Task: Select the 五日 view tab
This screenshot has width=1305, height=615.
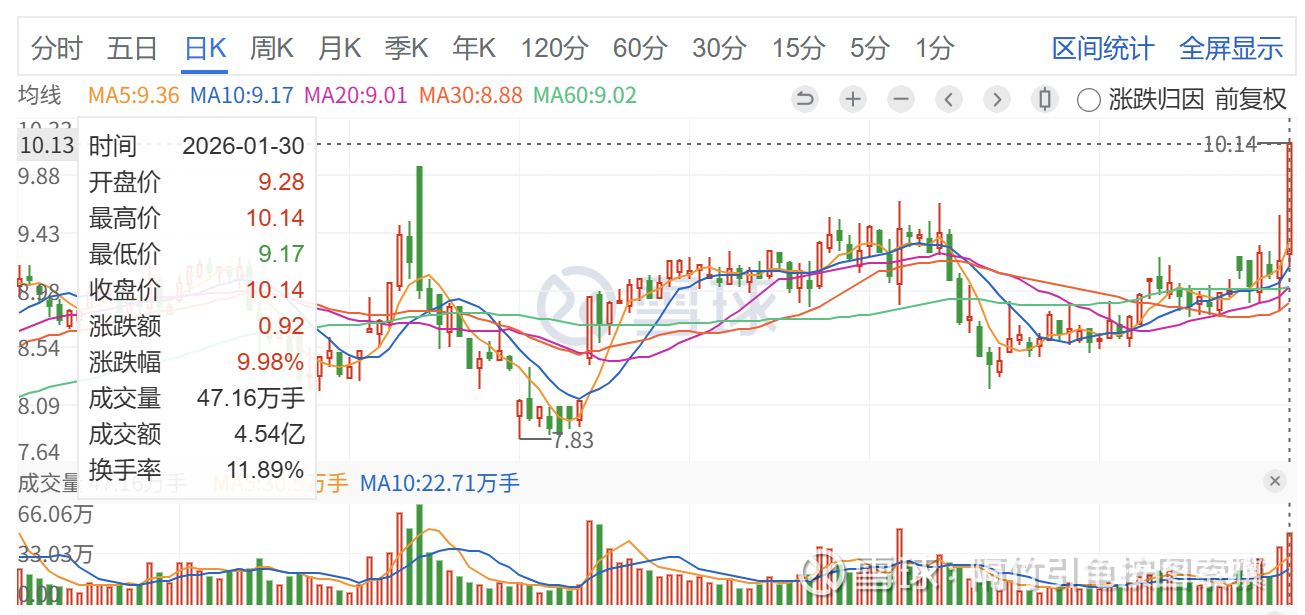Action: tap(133, 48)
